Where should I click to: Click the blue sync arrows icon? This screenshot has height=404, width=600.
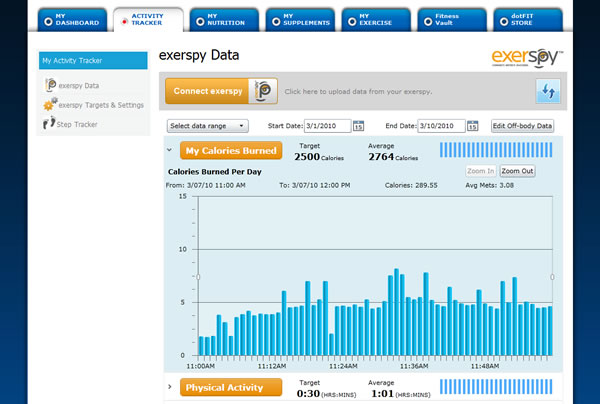pyautogui.click(x=547, y=91)
